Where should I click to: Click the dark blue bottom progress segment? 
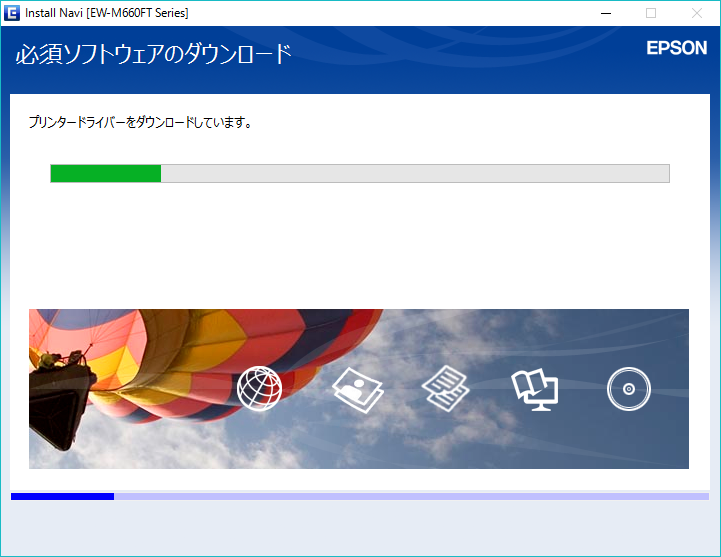tap(62, 496)
